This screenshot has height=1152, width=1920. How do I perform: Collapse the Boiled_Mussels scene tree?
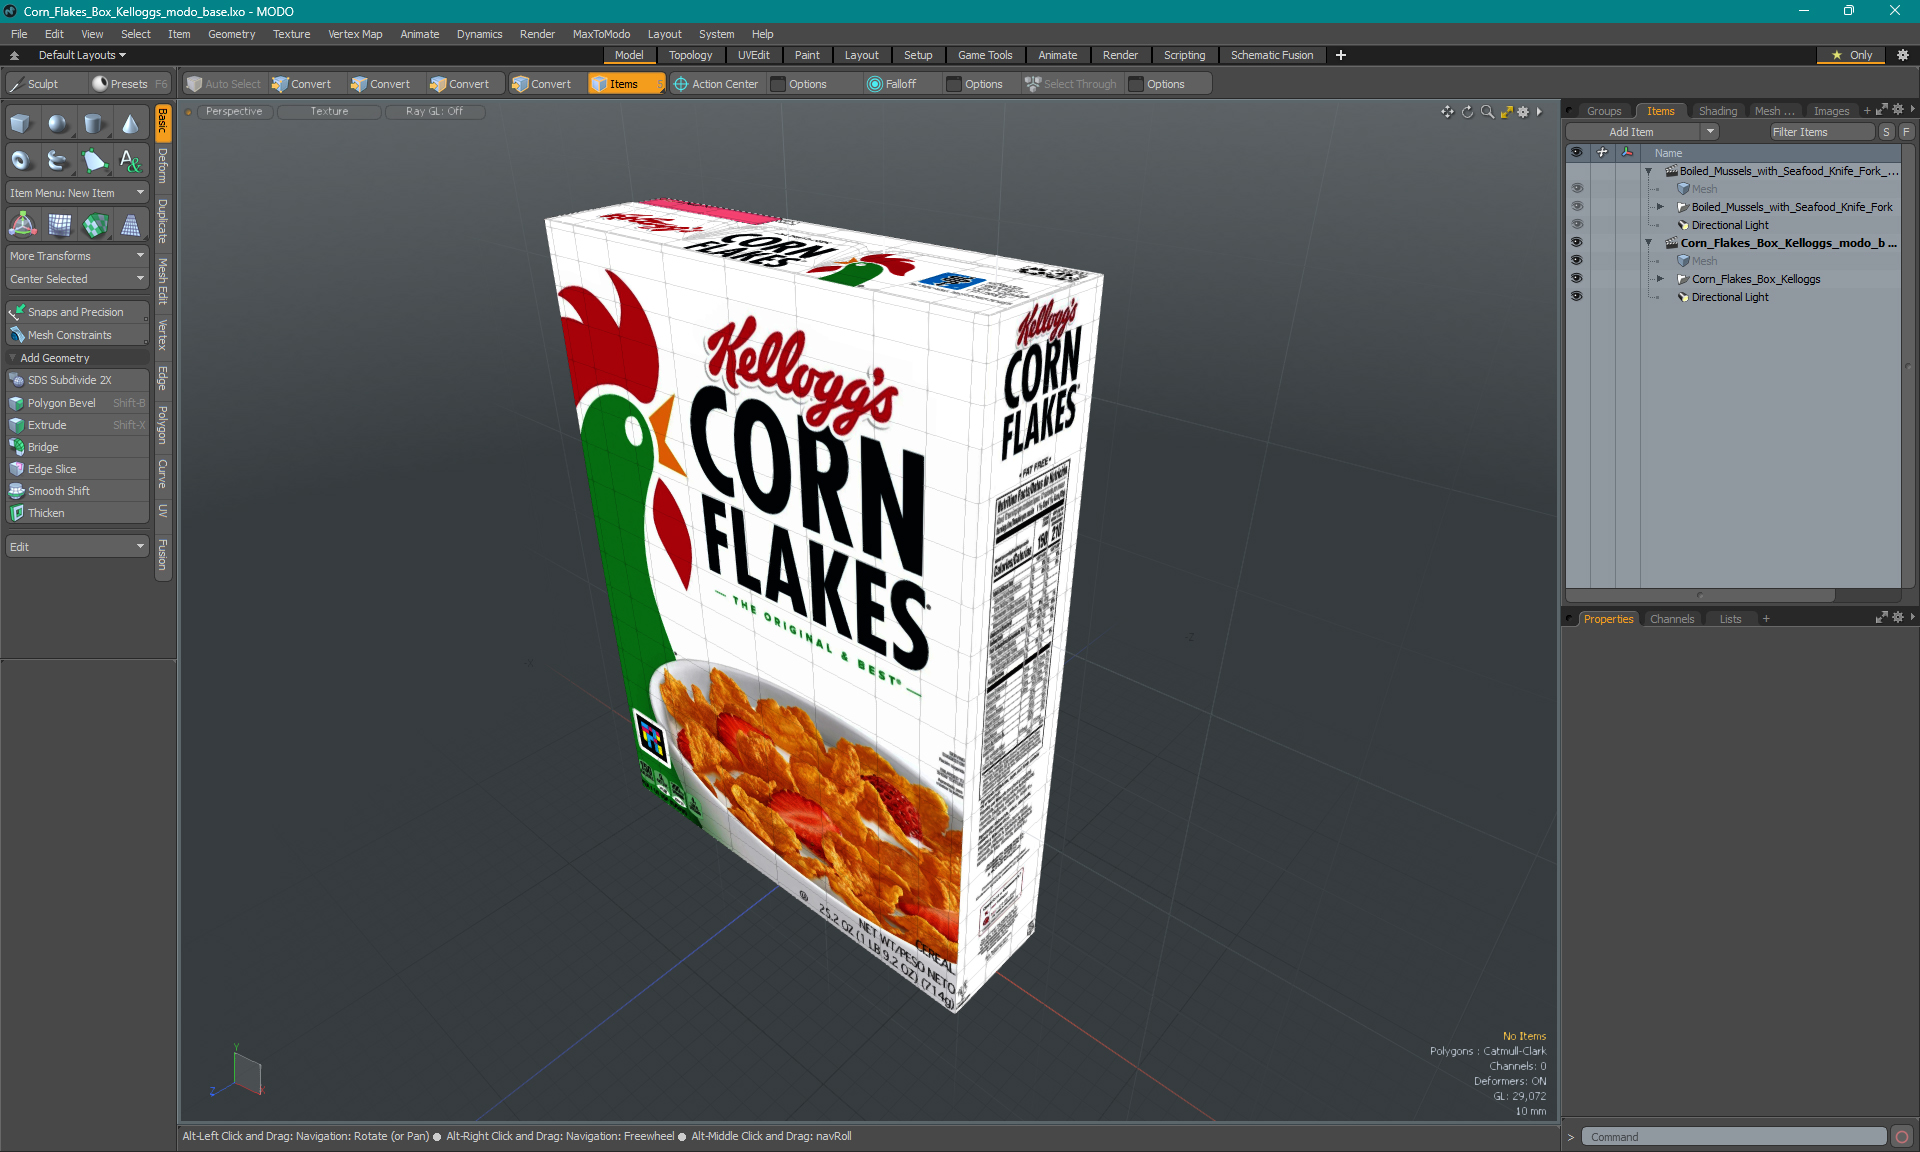click(1649, 171)
